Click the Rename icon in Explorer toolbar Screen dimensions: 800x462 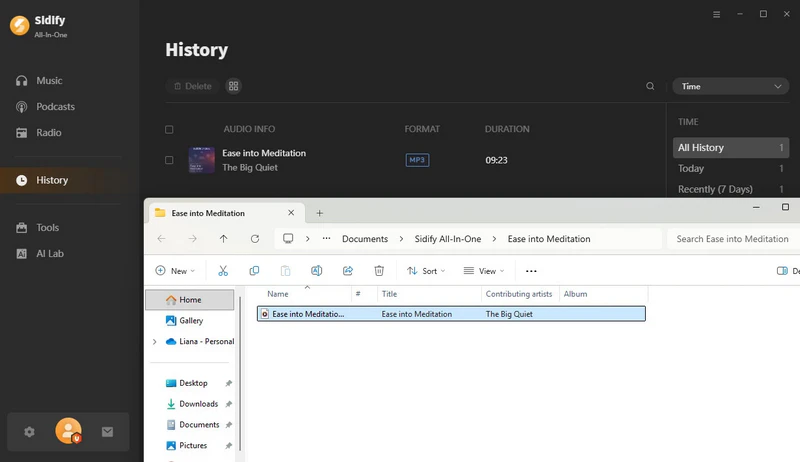click(316, 271)
